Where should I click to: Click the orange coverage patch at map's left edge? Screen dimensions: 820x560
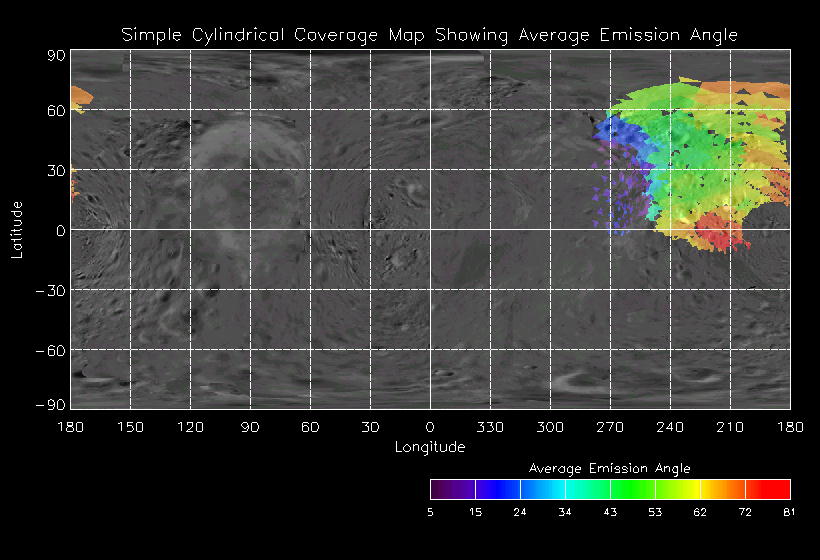pos(80,97)
